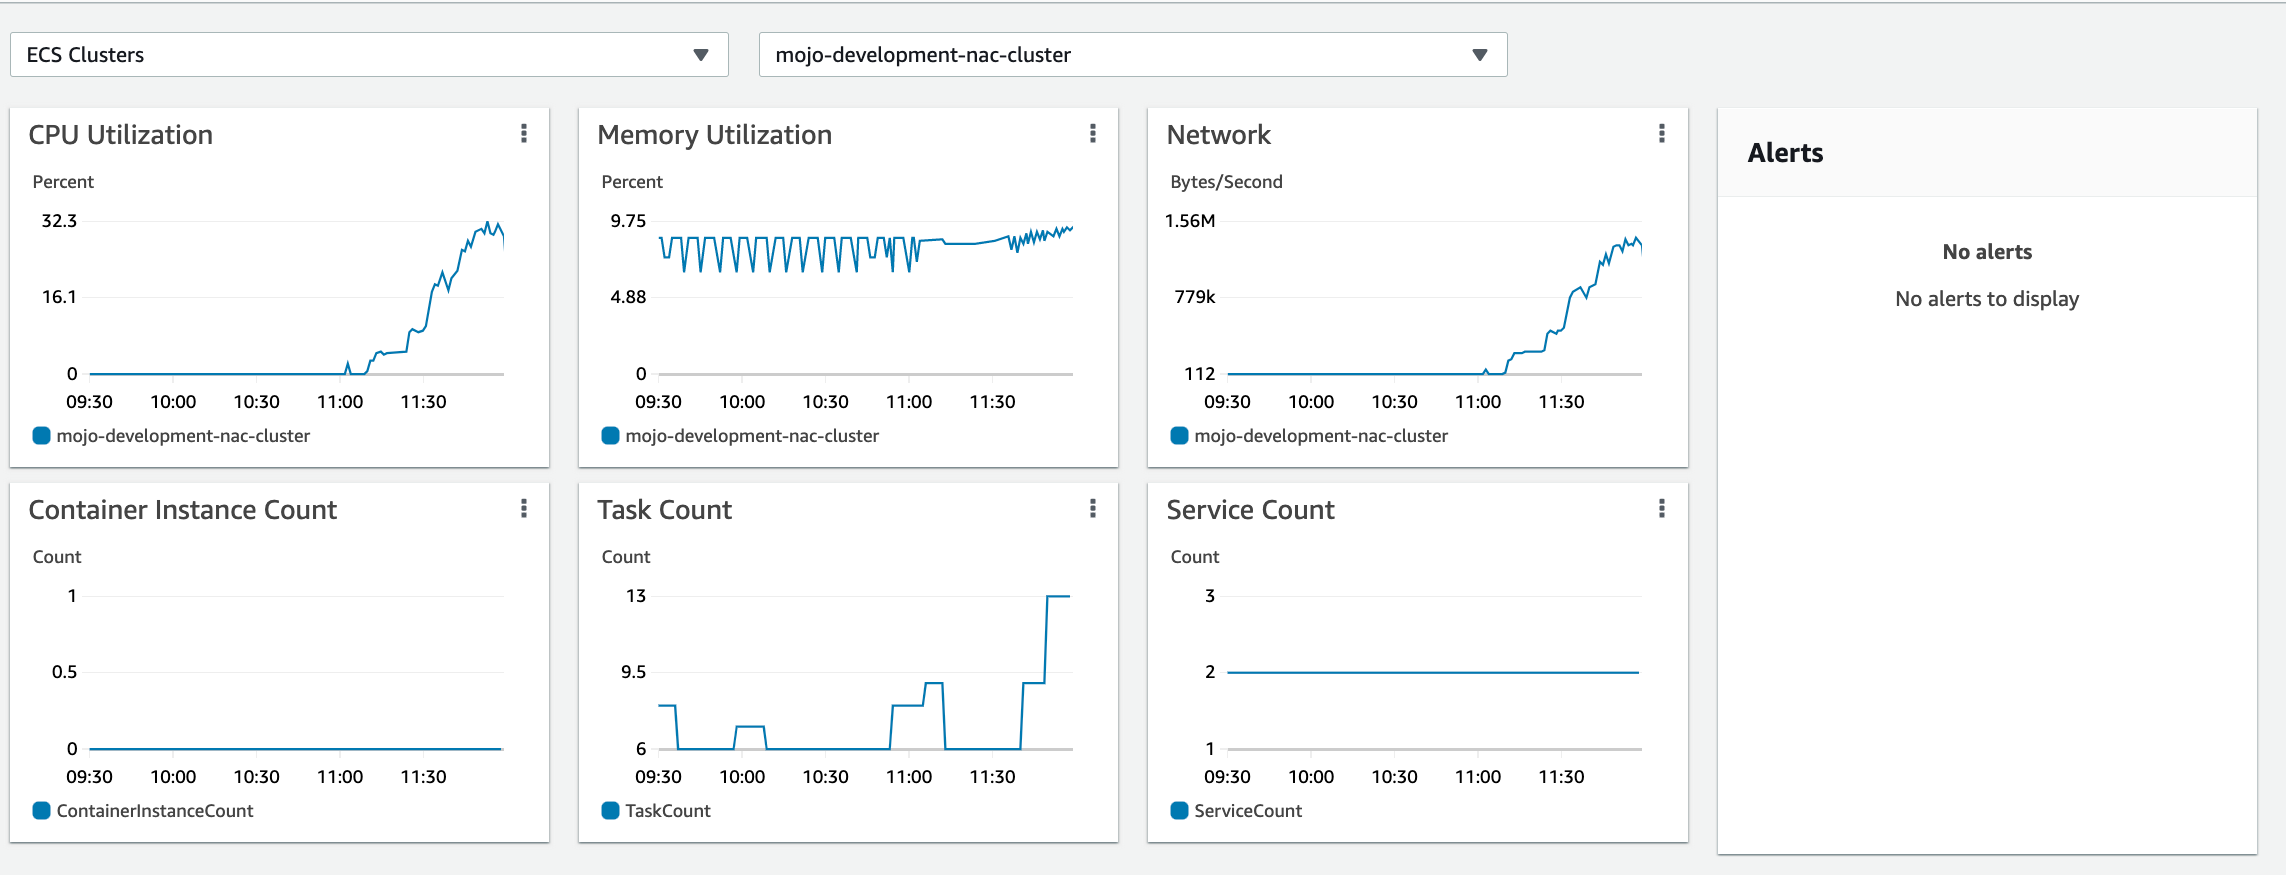Screen dimensions: 2286x875
Task: Click the 32.3 value on CPU chart axis
Action: (x=59, y=221)
